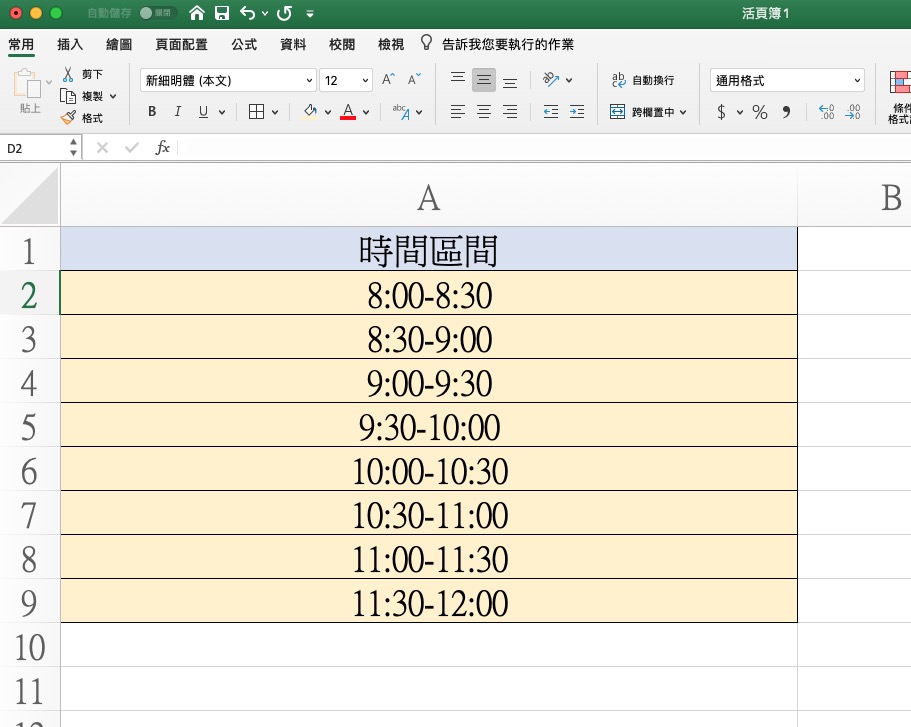Select the center alignment toggle

pos(484,112)
